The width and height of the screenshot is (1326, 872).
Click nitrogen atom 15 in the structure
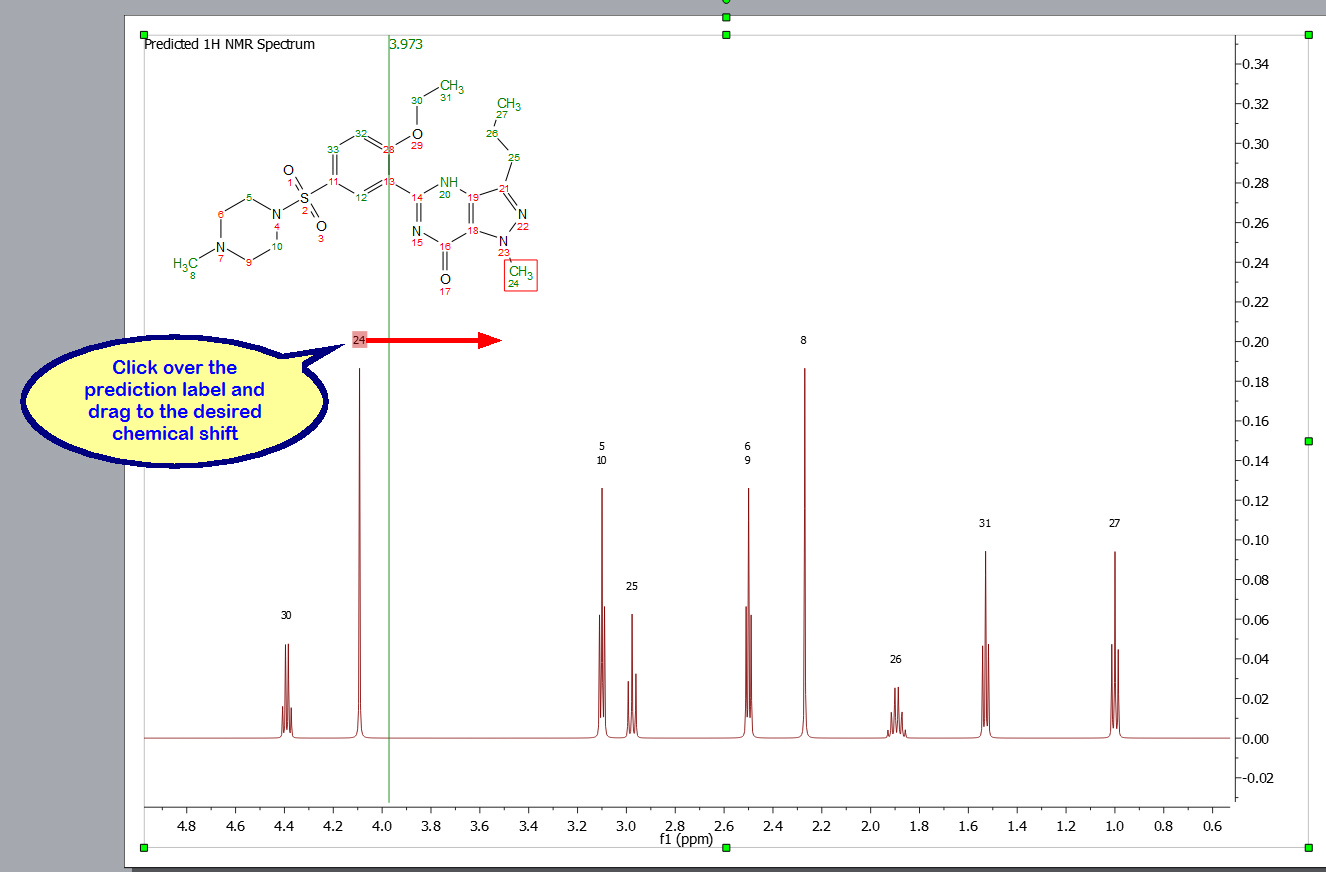click(x=417, y=234)
